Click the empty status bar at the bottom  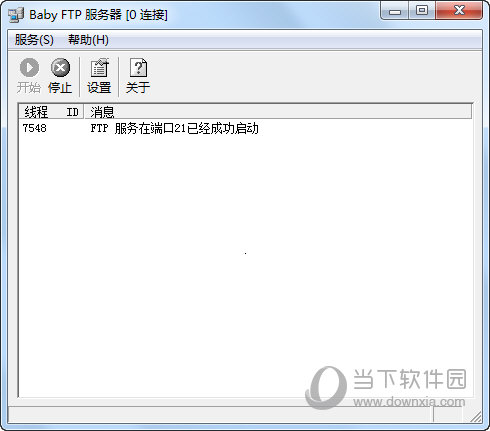(220, 415)
